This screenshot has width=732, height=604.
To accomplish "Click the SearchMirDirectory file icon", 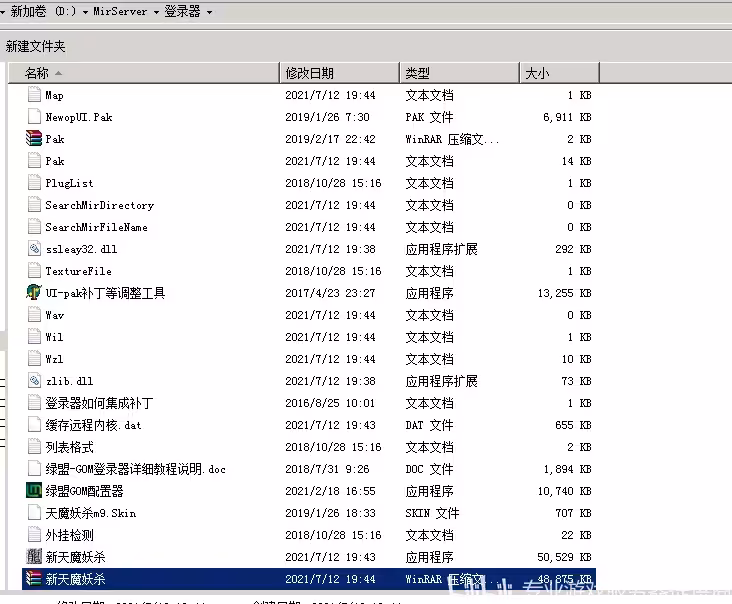I will tap(34, 204).
